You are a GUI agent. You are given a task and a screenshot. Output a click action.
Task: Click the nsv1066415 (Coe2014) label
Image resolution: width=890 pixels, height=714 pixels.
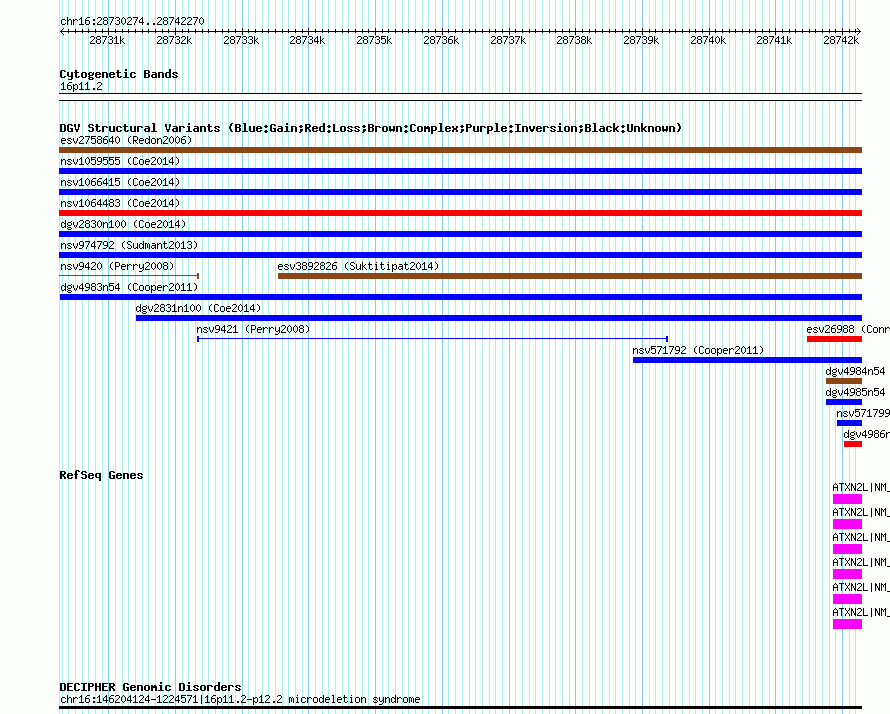click(x=120, y=182)
